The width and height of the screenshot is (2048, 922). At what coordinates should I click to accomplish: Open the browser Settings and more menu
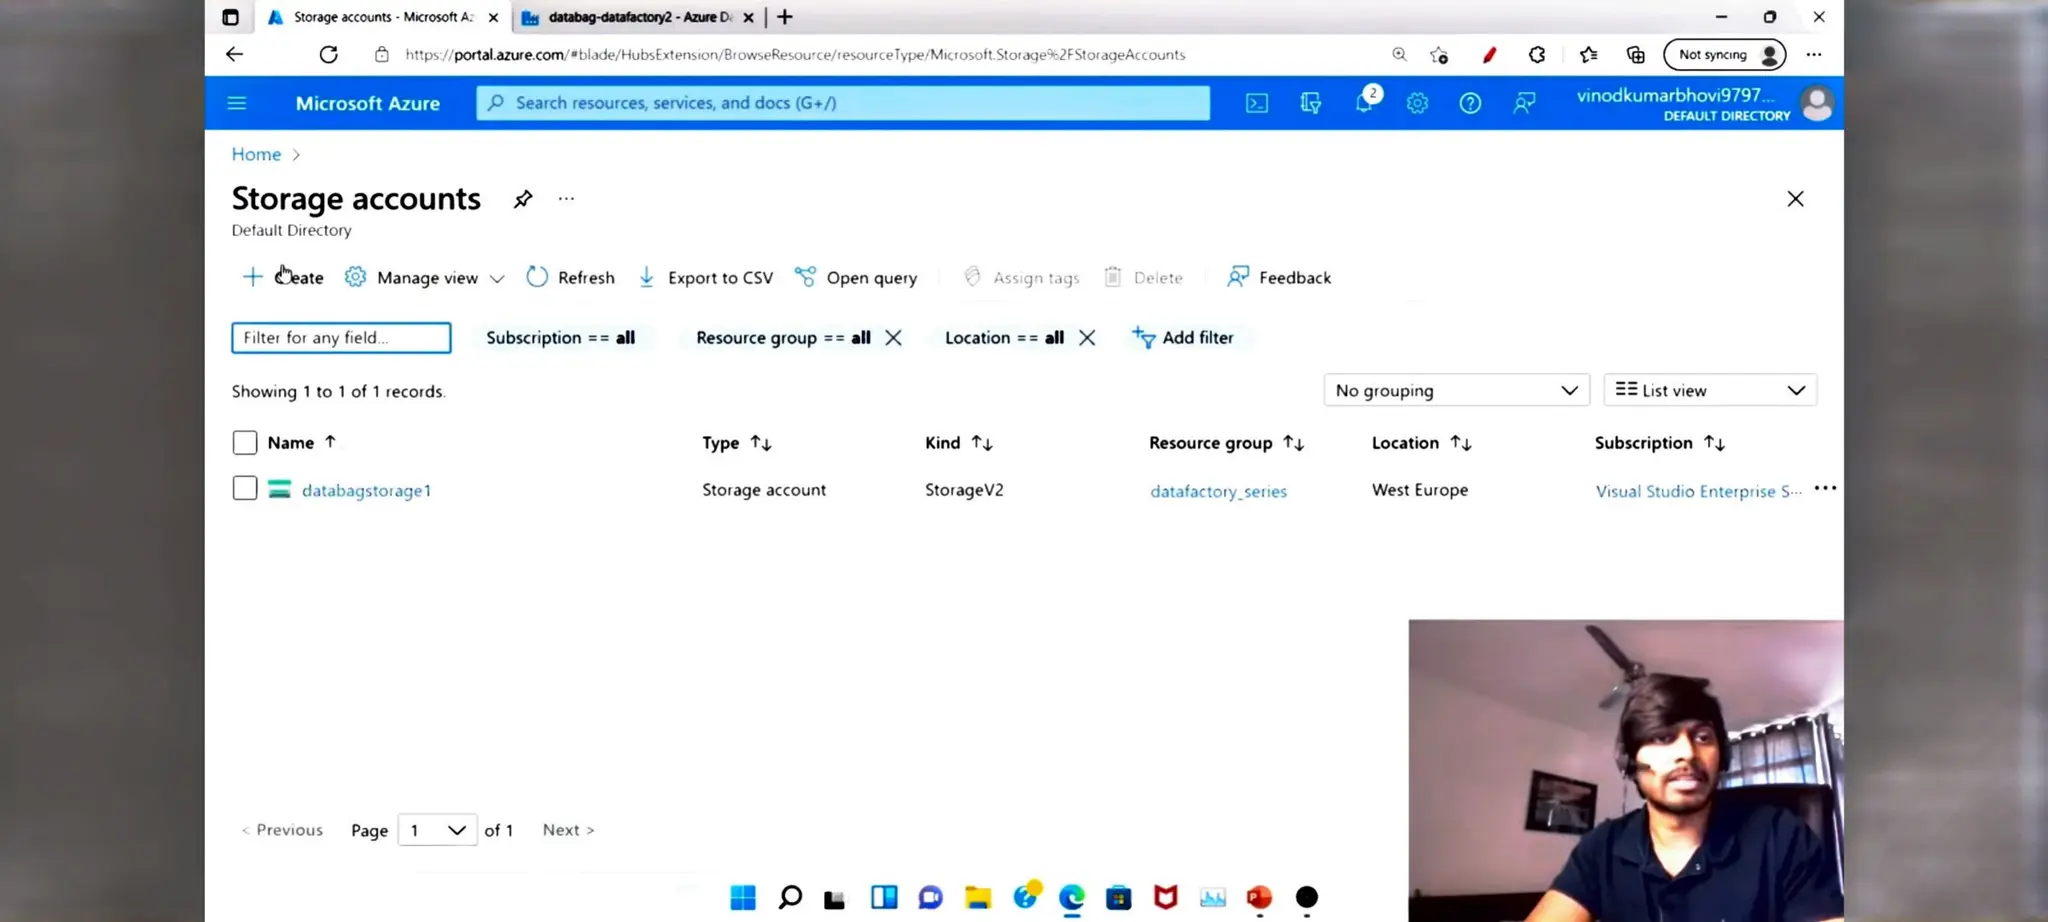1814,55
